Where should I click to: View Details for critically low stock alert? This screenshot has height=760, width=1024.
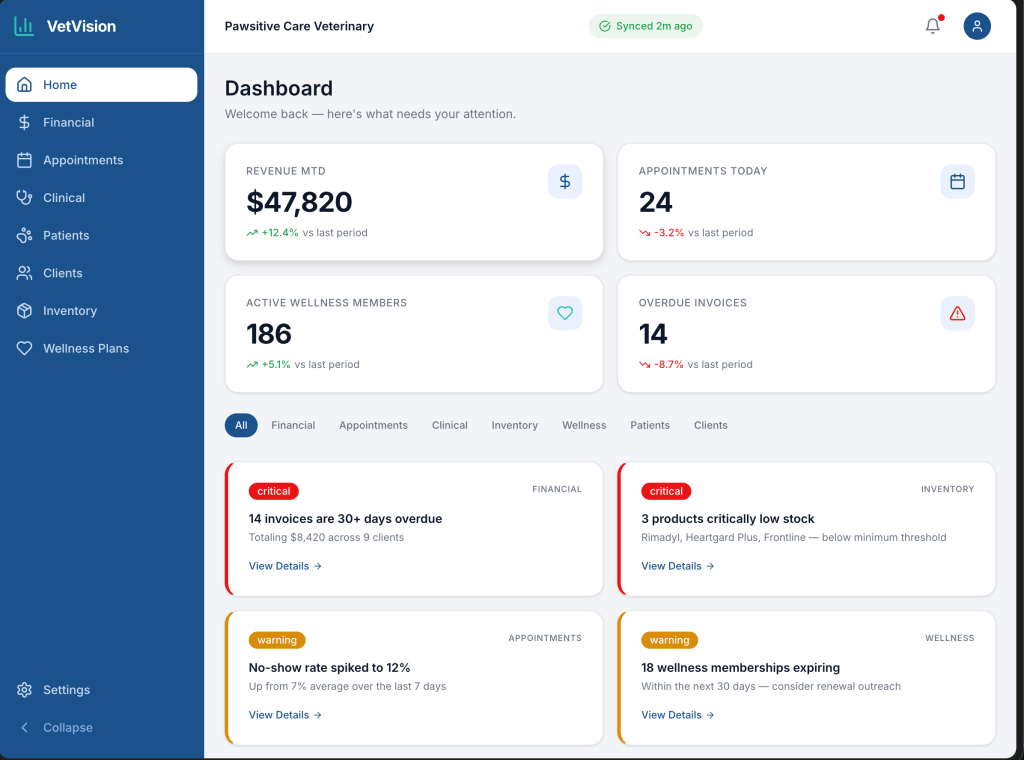[x=677, y=566]
